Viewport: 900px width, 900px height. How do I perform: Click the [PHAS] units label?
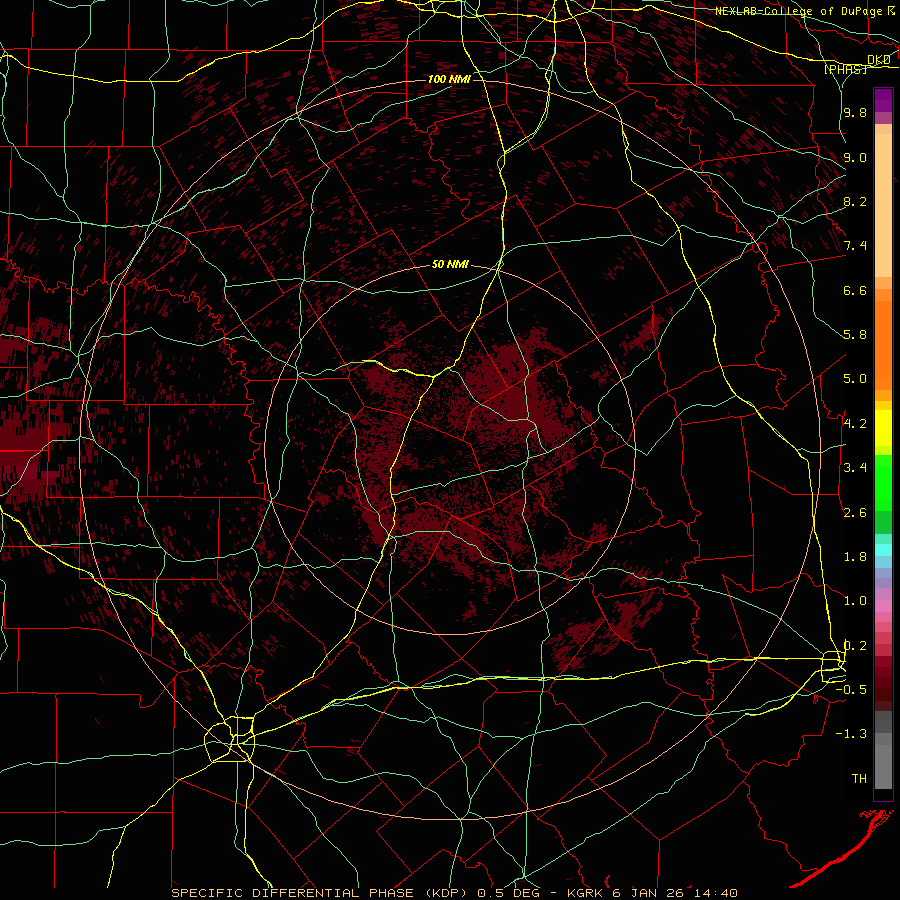pyautogui.click(x=845, y=69)
